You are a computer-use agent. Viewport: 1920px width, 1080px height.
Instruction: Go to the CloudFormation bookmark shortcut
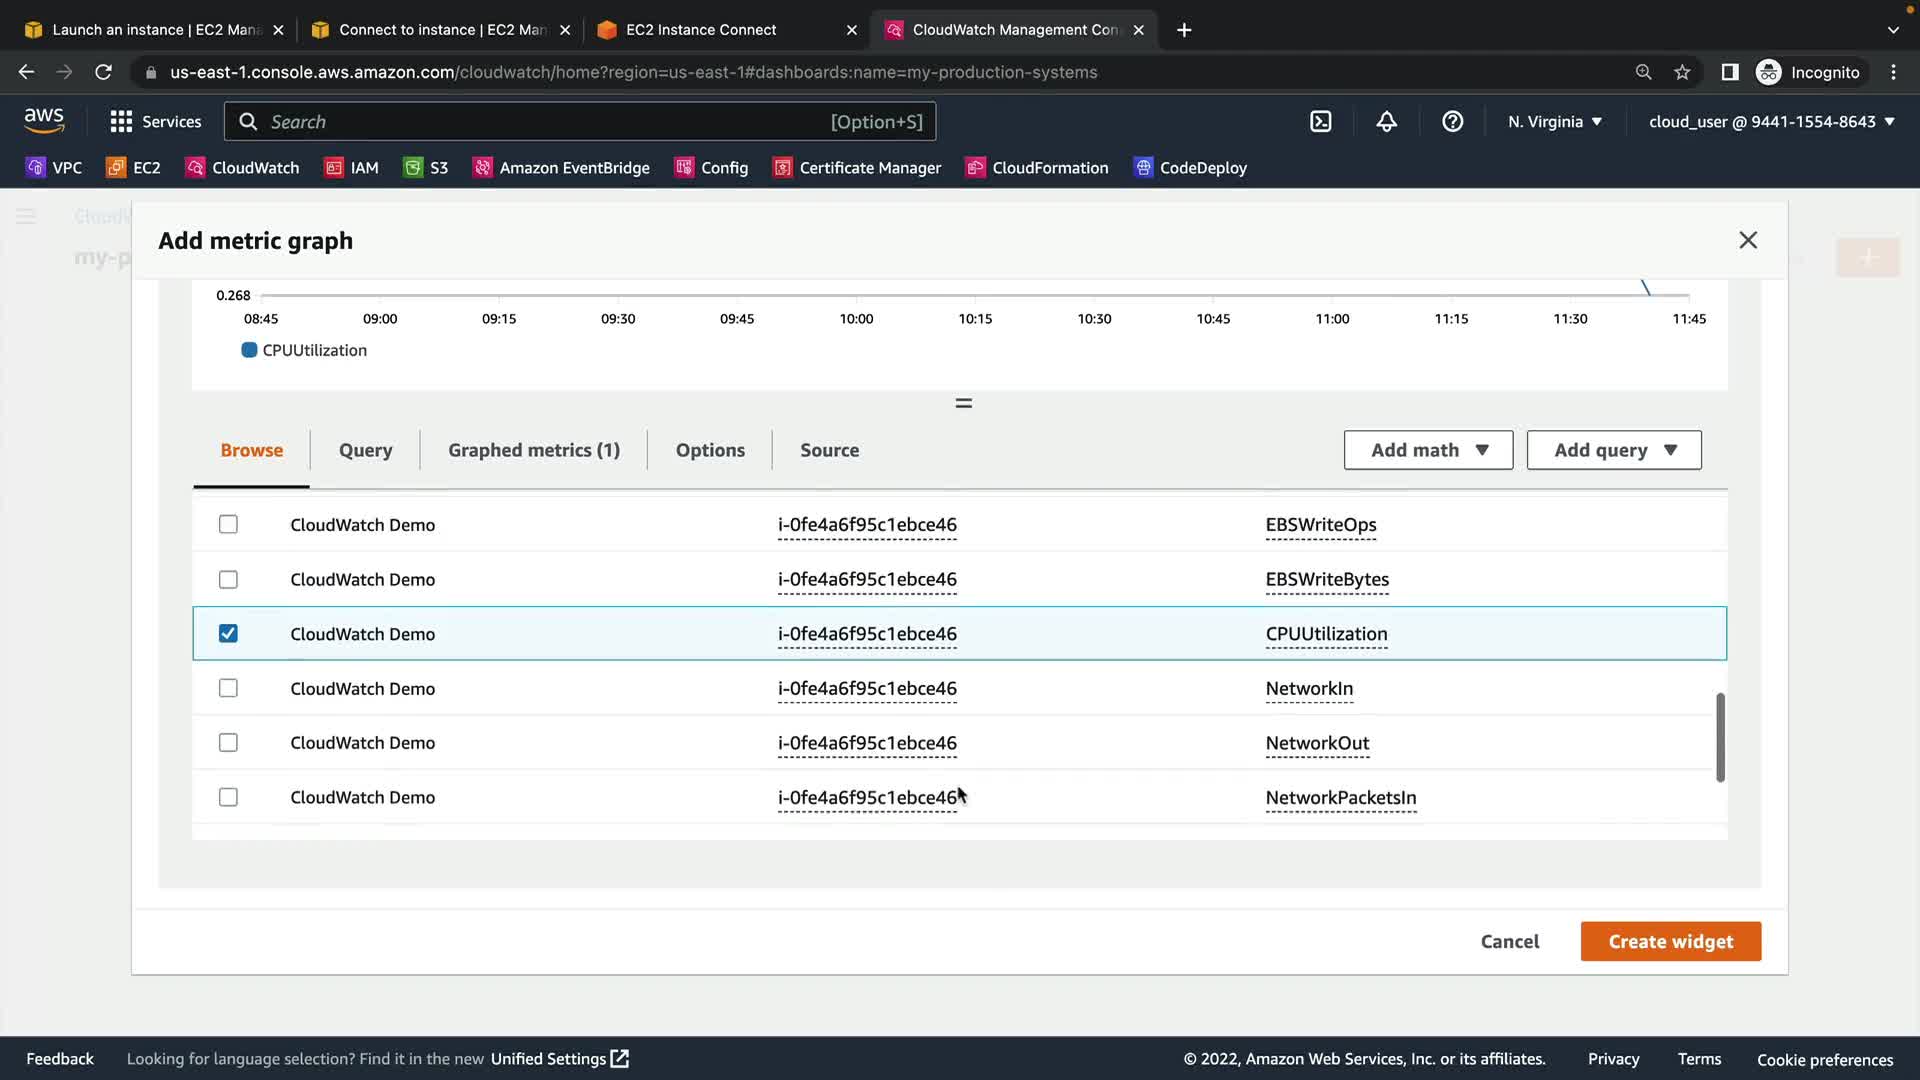pyautogui.click(x=1036, y=168)
